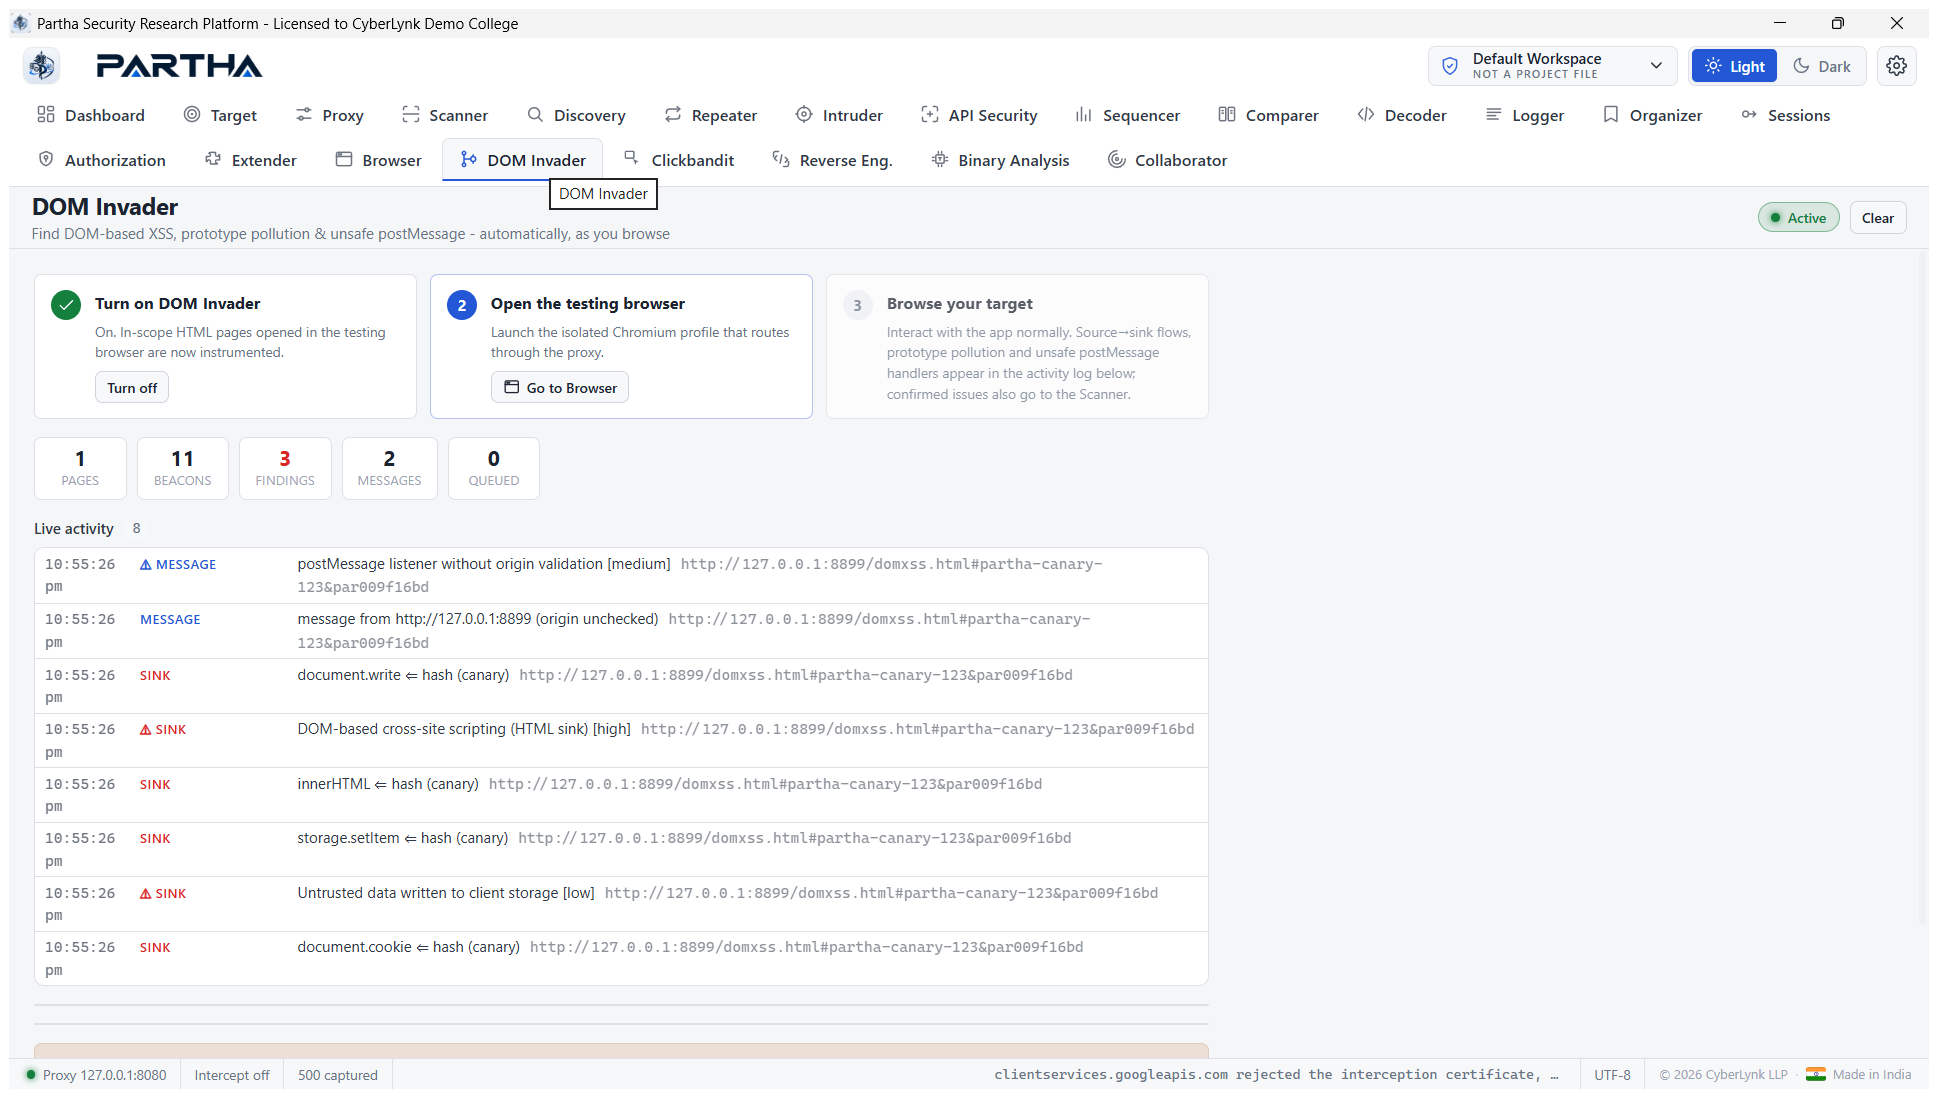Select the 'message from http://127.0.0.1:8899' row
This screenshot has width=1938, height=1098.
point(621,631)
